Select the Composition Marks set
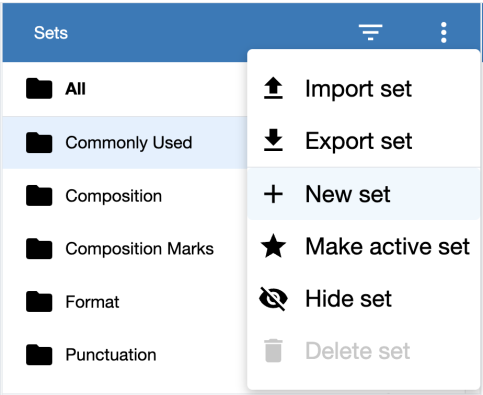 pyautogui.click(x=125, y=249)
